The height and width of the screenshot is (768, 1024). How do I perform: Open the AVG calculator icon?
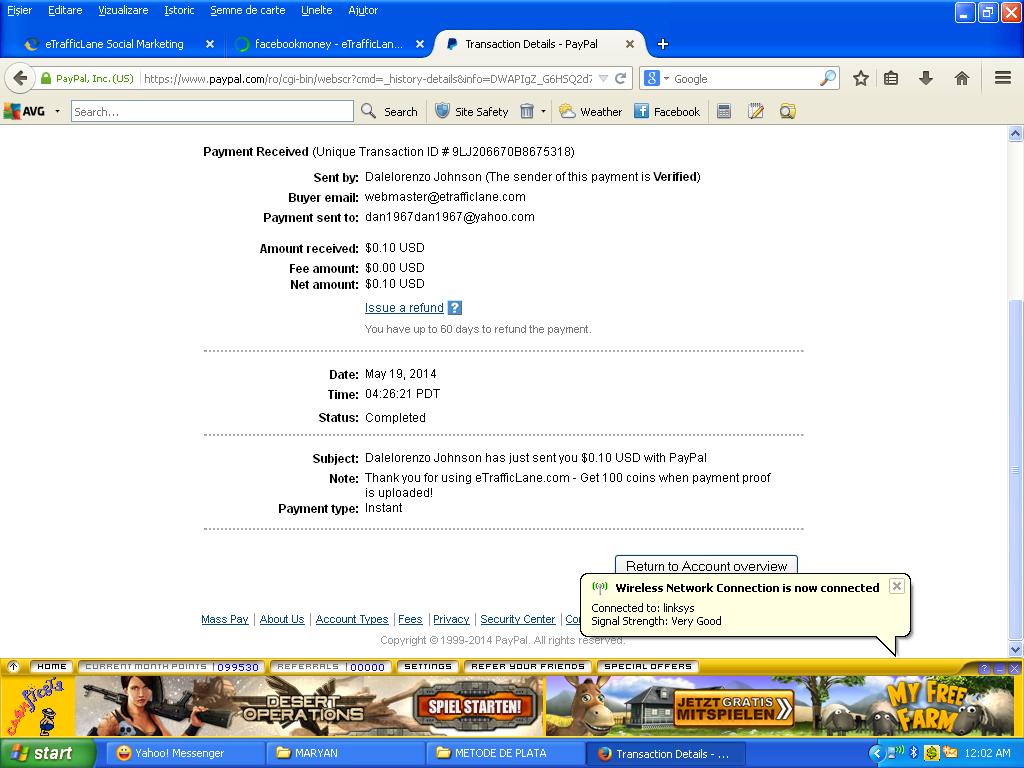[724, 112]
